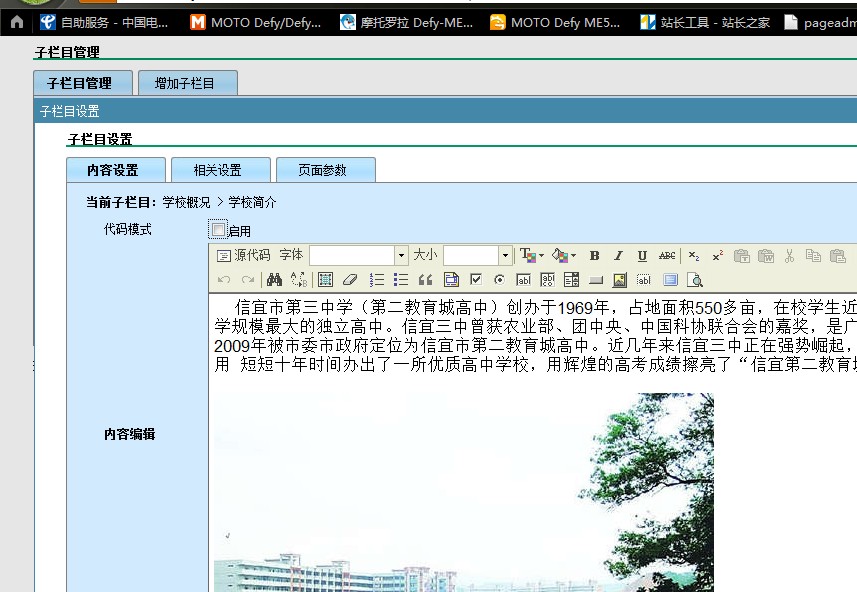Expand the text color picker arrow
This screenshot has width=857, height=592.
click(x=541, y=256)
